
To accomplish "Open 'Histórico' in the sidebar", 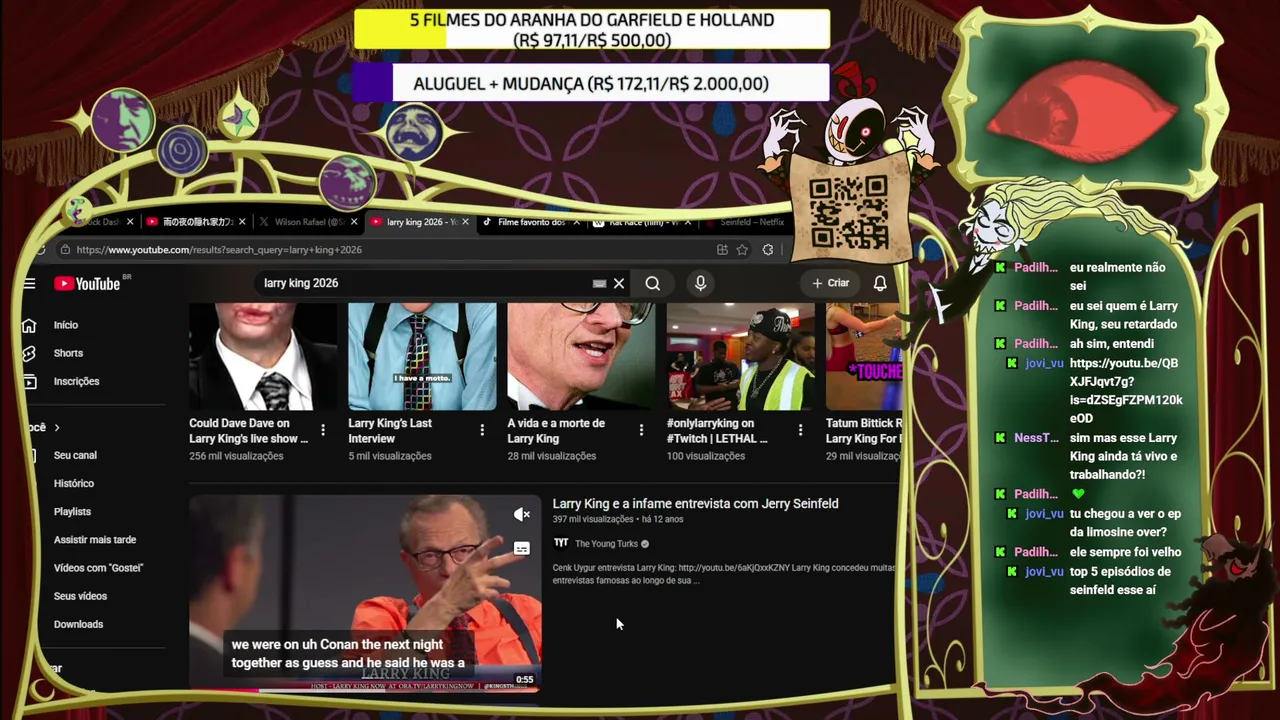I will (x=74, y=483).
